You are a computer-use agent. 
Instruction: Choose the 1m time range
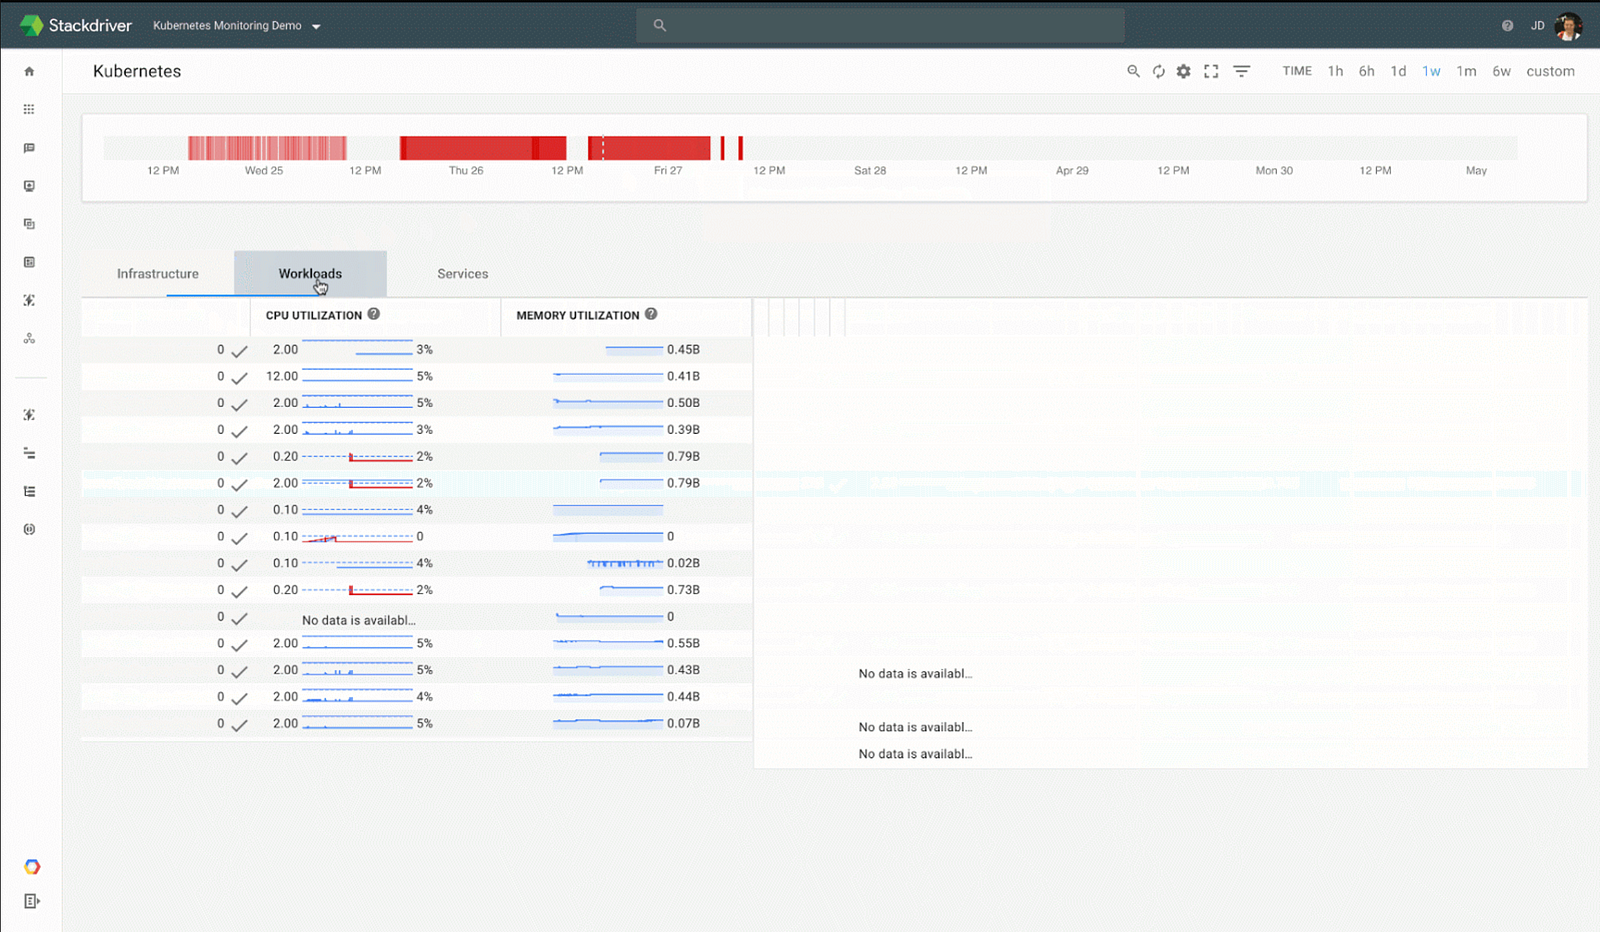tap(1466, 71)
